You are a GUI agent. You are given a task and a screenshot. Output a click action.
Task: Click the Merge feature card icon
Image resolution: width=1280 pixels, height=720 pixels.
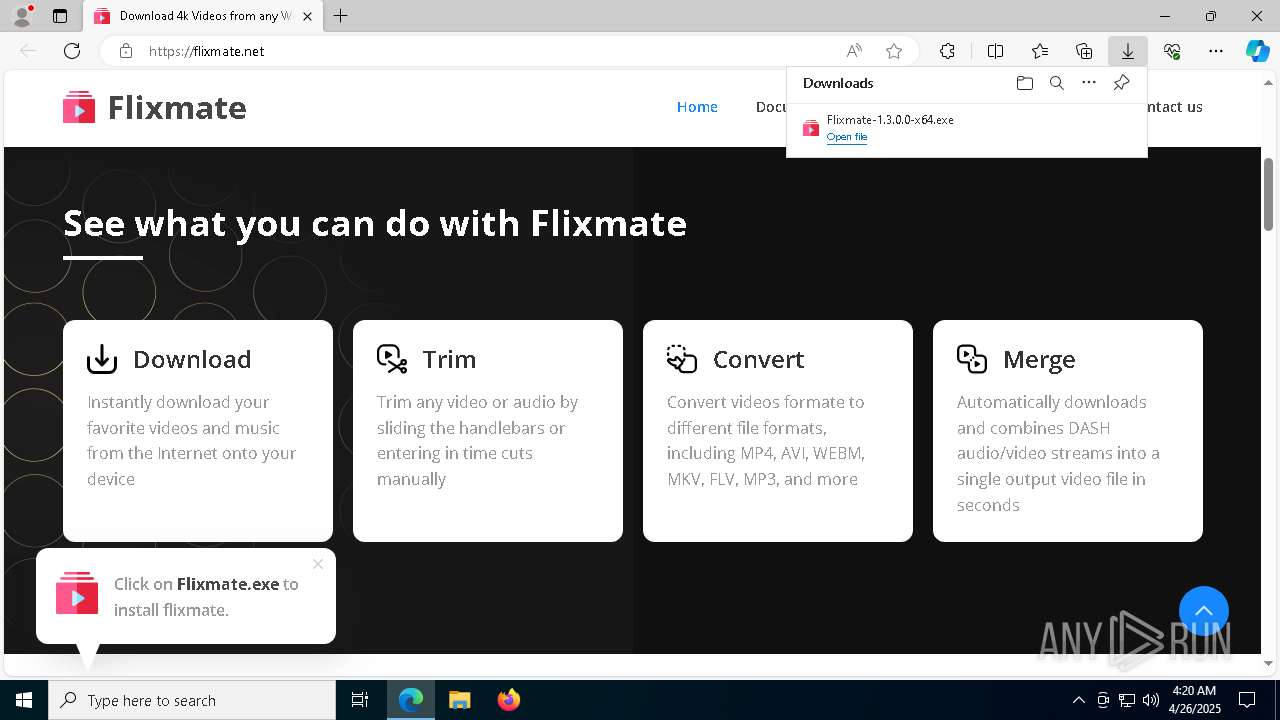click(972, 358)
